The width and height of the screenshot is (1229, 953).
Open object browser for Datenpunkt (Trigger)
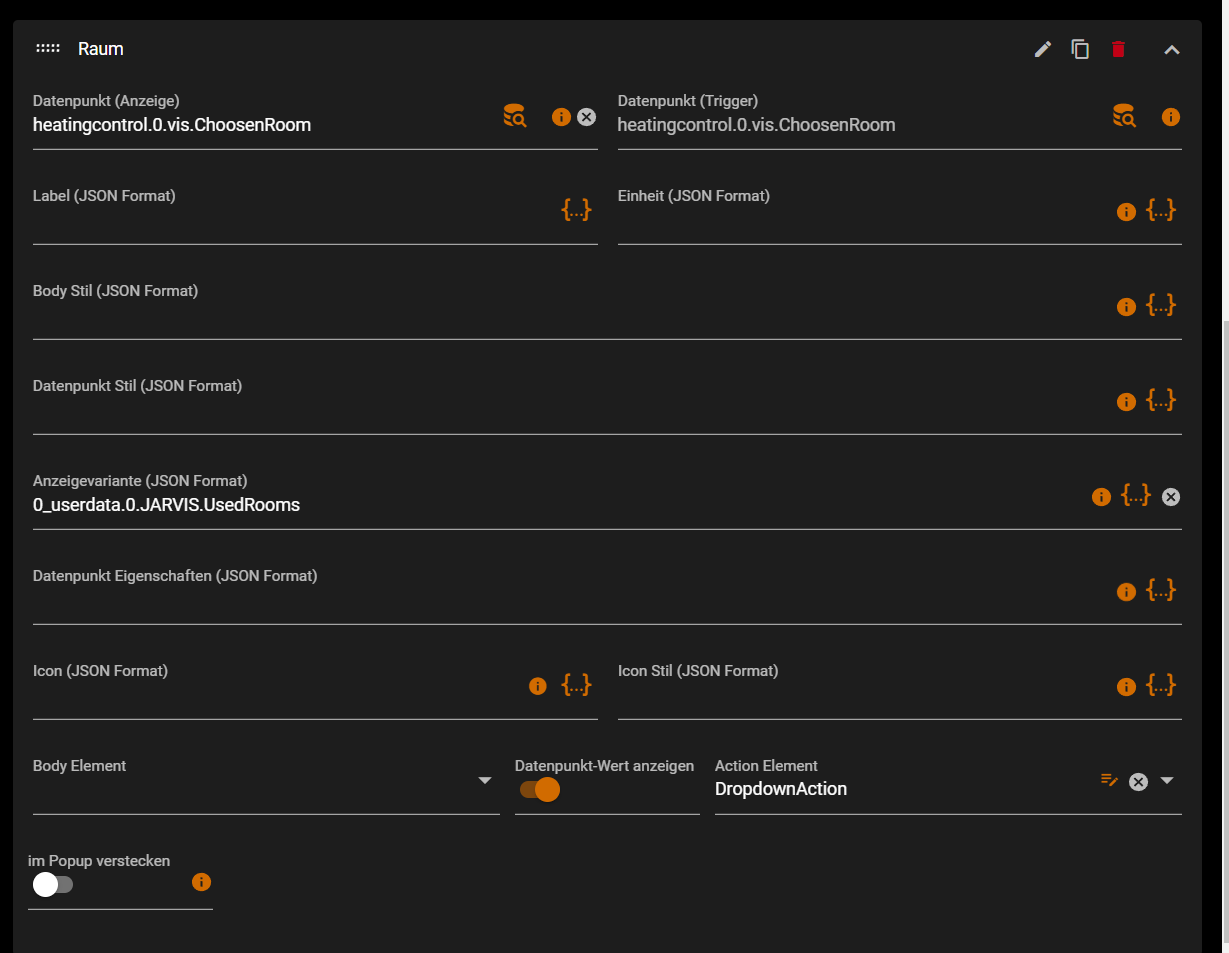[x=1124, y=116]
